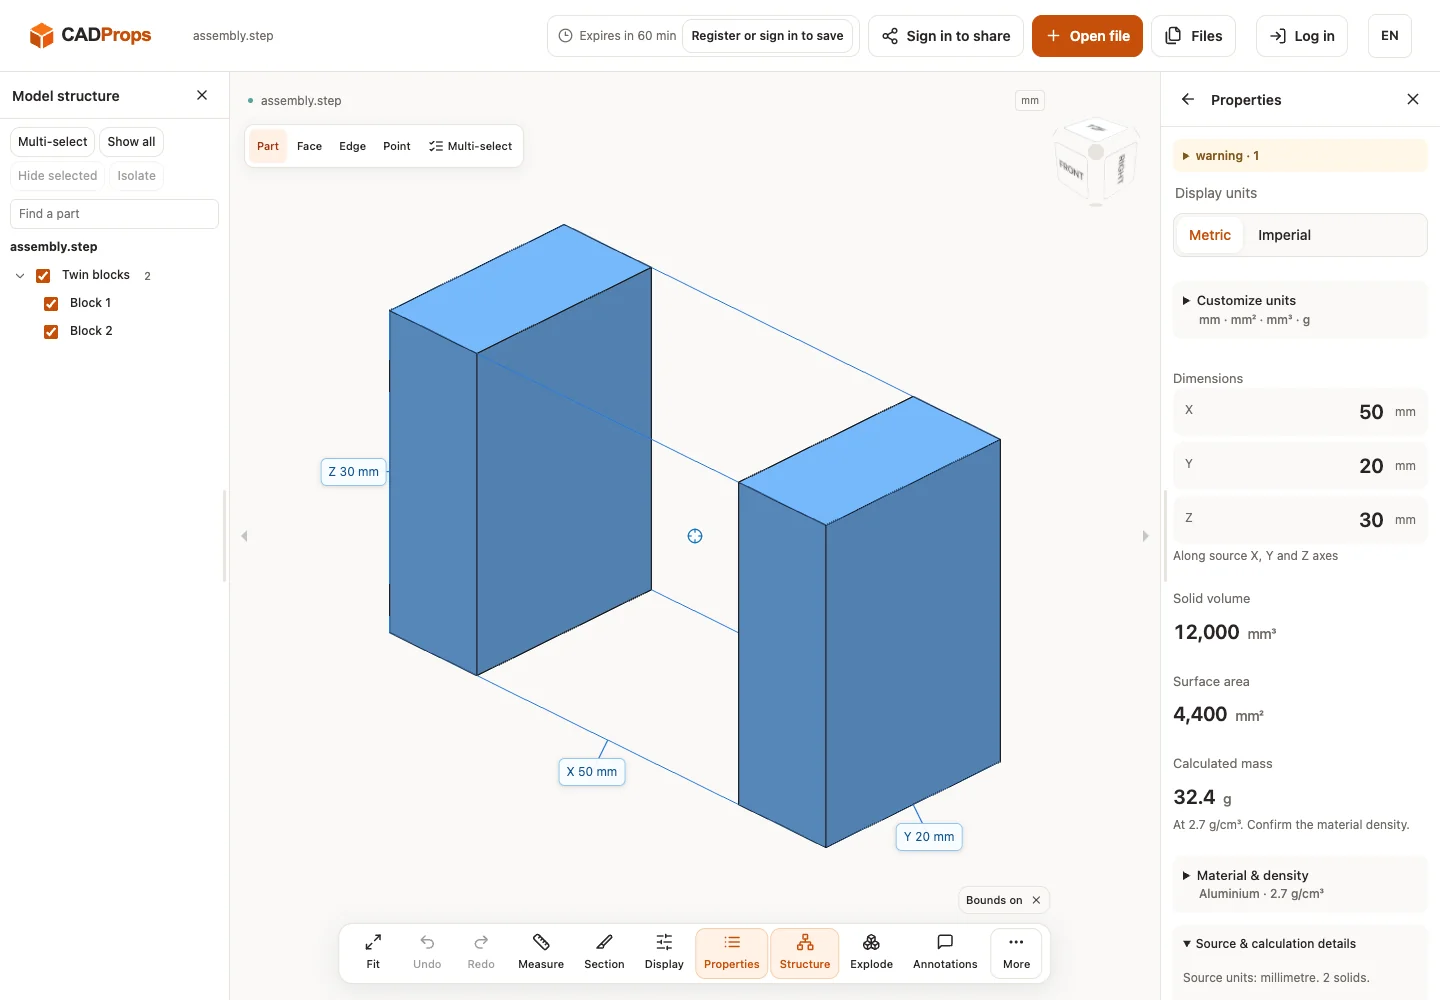Collapse the Twin blocks tree node
Screen dimensions: 1440x1000
point(20,276)
